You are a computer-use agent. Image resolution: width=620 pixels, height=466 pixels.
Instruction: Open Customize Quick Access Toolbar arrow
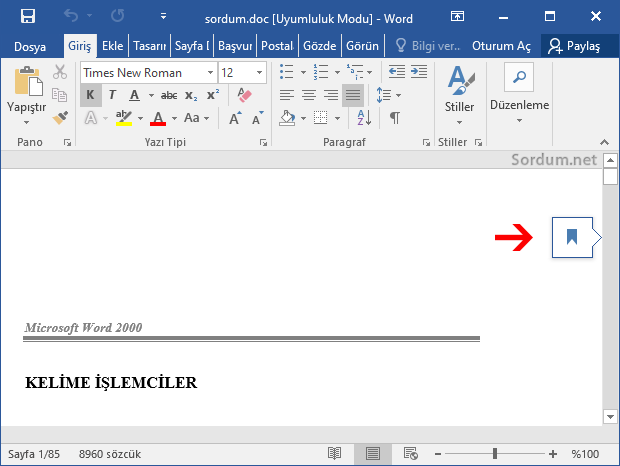pos(163,16)
